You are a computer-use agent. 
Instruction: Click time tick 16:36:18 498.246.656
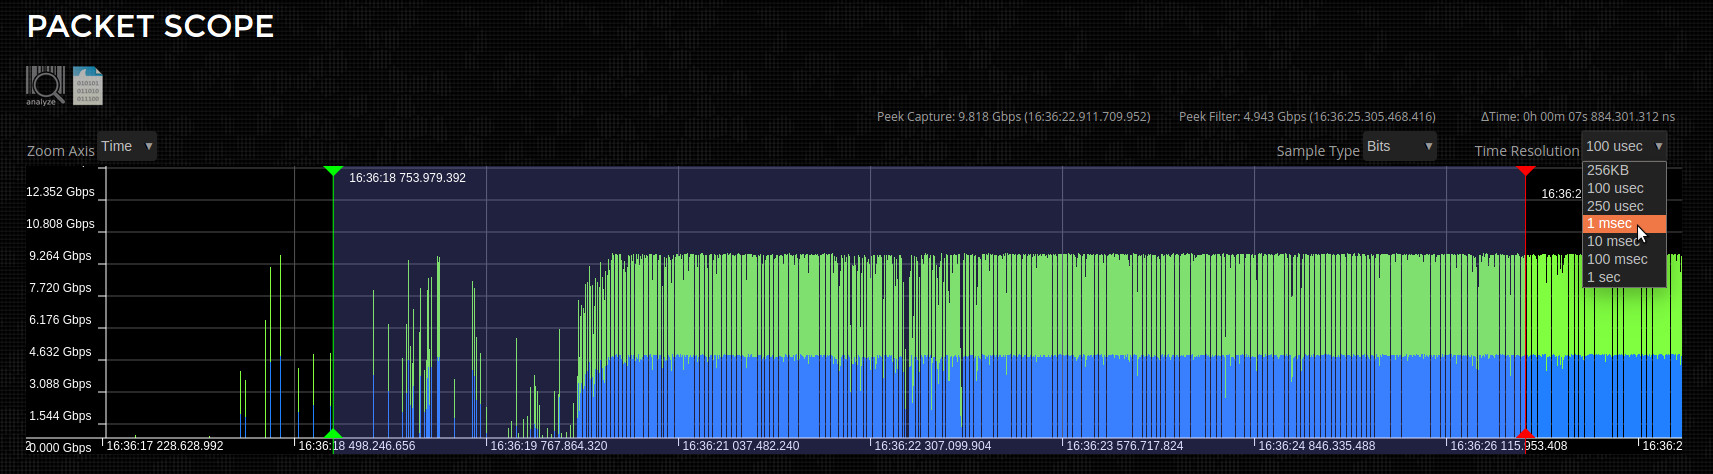click(356, 446)
